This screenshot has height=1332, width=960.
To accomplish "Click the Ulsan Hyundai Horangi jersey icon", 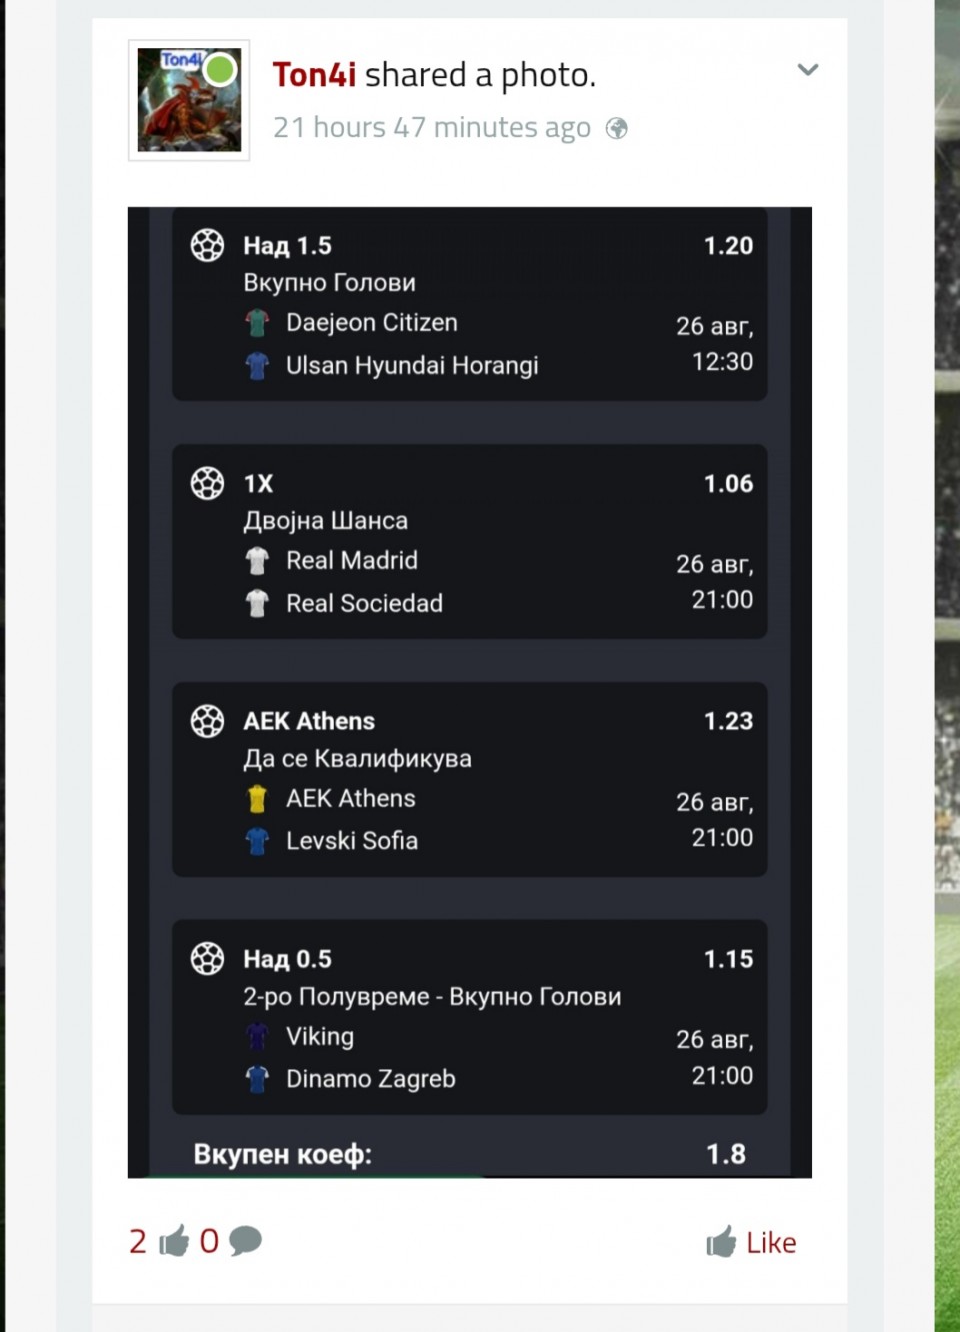I will tap(258, 366).
